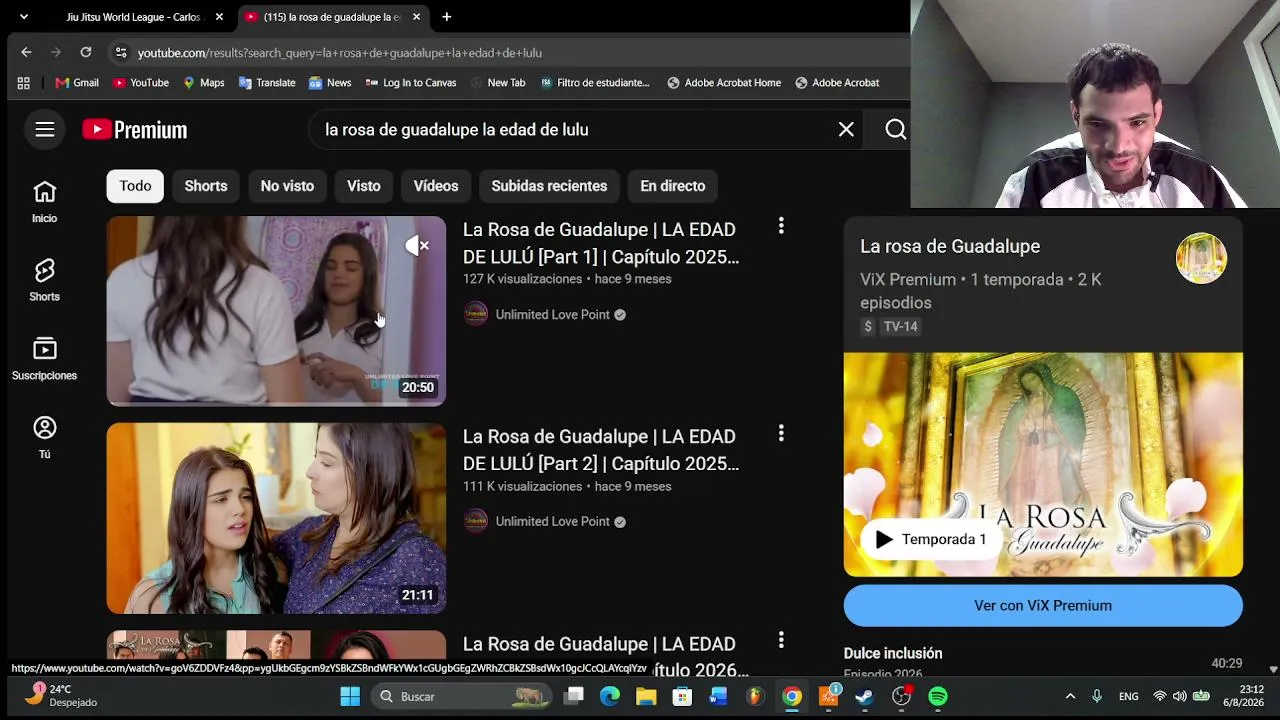Screen dimensions: 1280x720
Task: Open File Explorer from the taskbar
Action: 646,696
